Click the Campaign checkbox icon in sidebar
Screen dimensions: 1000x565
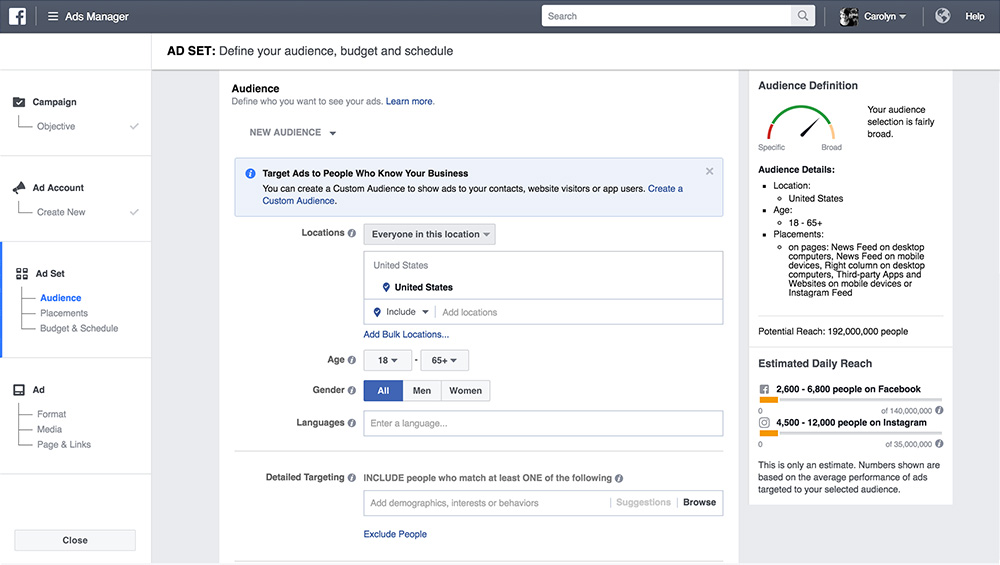click(19, 102)
